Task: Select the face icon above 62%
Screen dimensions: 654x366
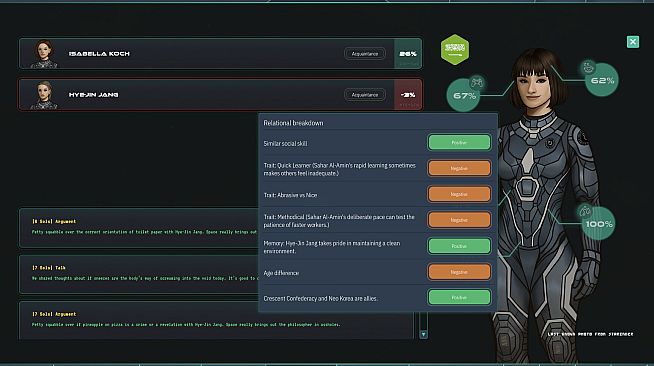Action: point(589,67)
